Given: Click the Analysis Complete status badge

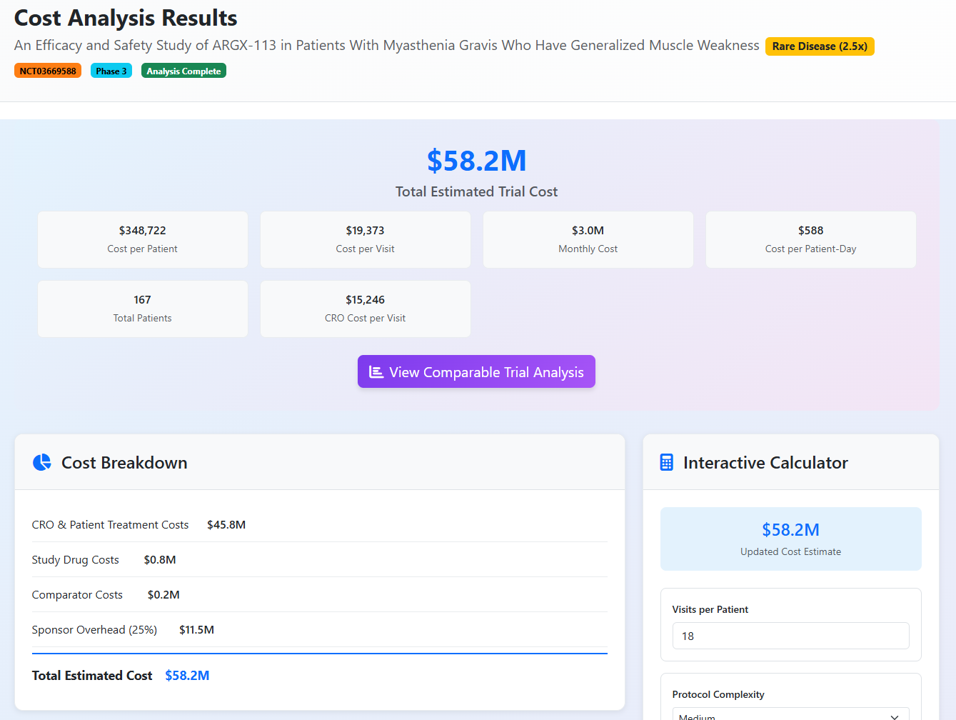Looking at the screenshot, I should (x=183, y=70).
